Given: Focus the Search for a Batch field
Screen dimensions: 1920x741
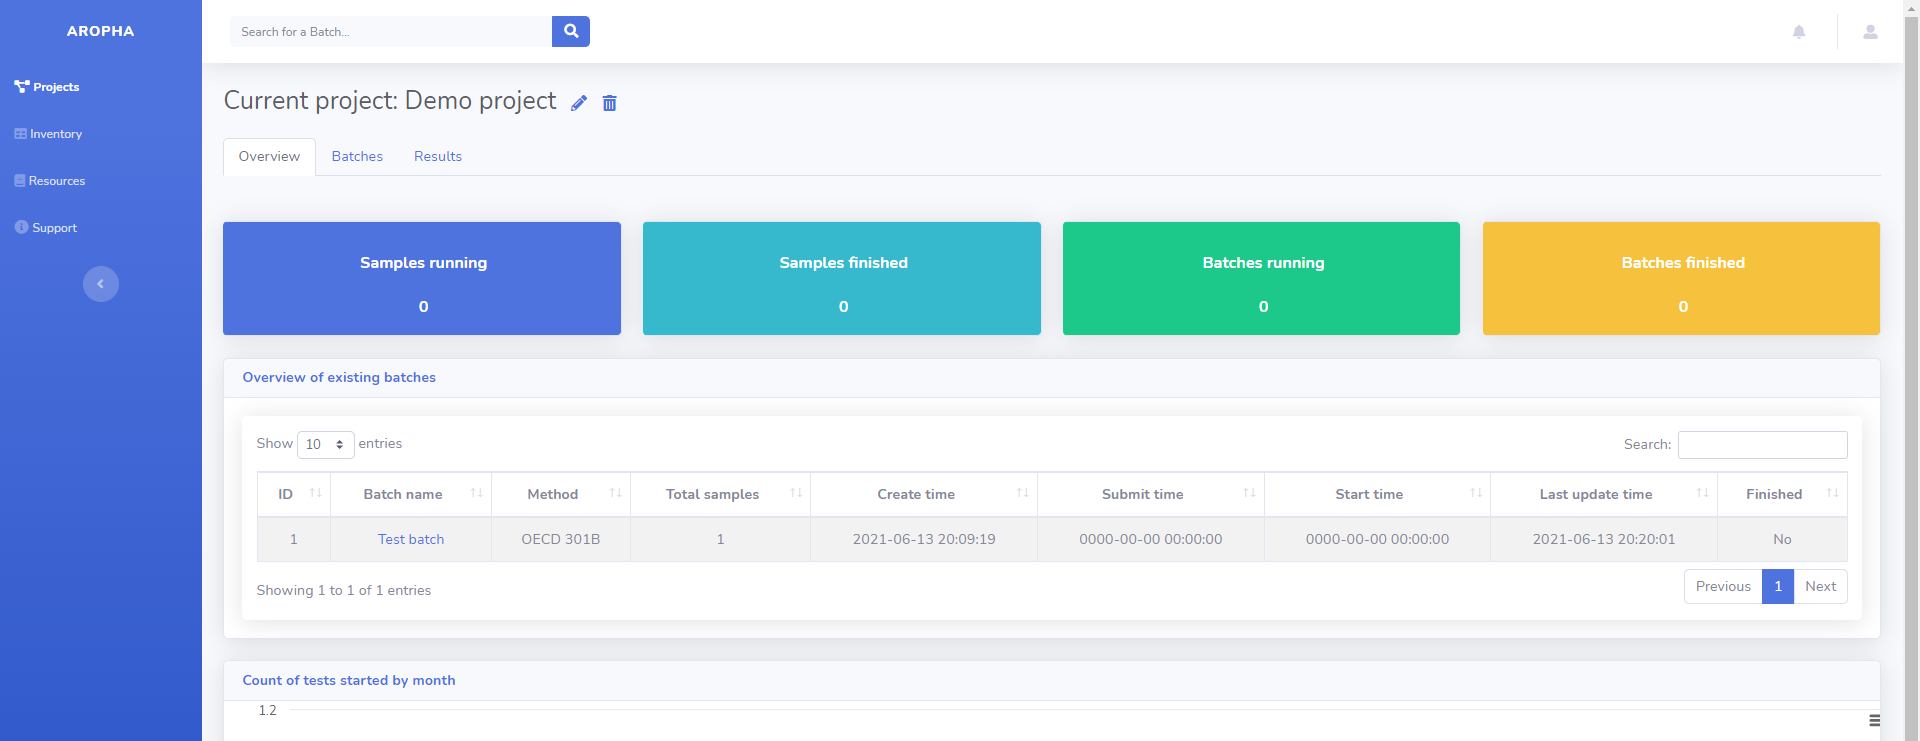Looking at the screenshot, I should tap(391, 32).
